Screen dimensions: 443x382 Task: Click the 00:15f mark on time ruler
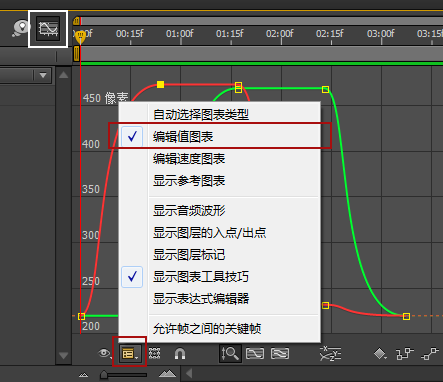coord(130,34)
